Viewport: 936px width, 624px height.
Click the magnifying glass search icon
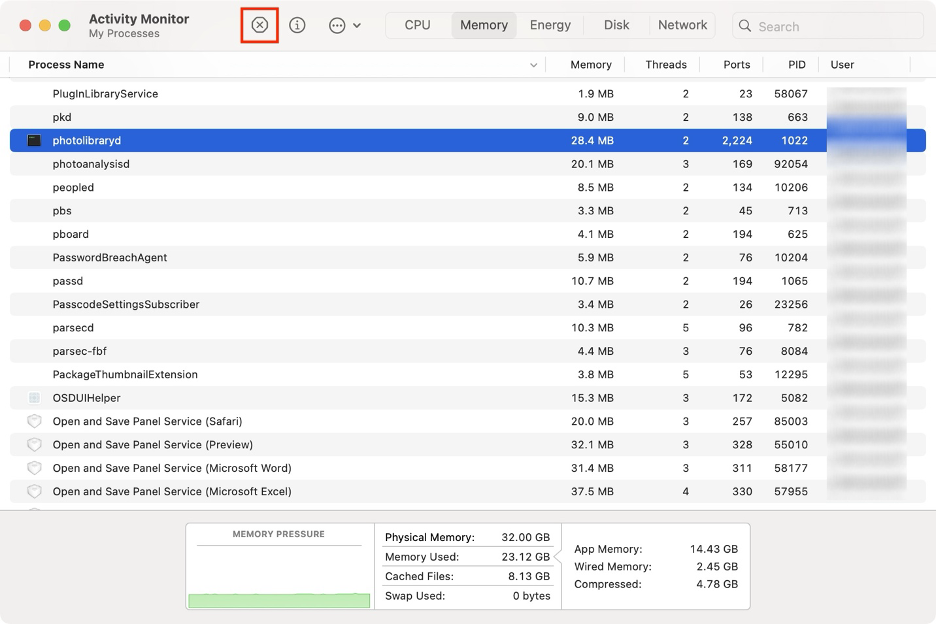(x=745, y=26)
